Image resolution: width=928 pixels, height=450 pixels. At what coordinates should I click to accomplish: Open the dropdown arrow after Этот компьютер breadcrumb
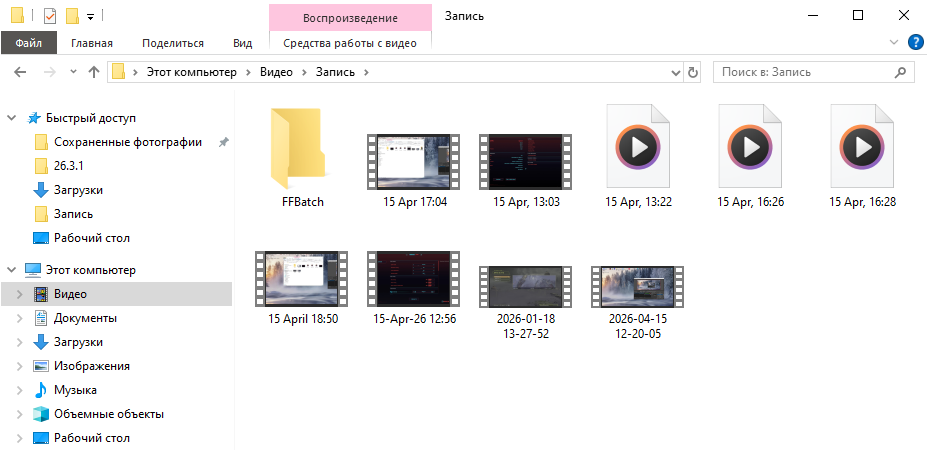(x=249, y=72)
